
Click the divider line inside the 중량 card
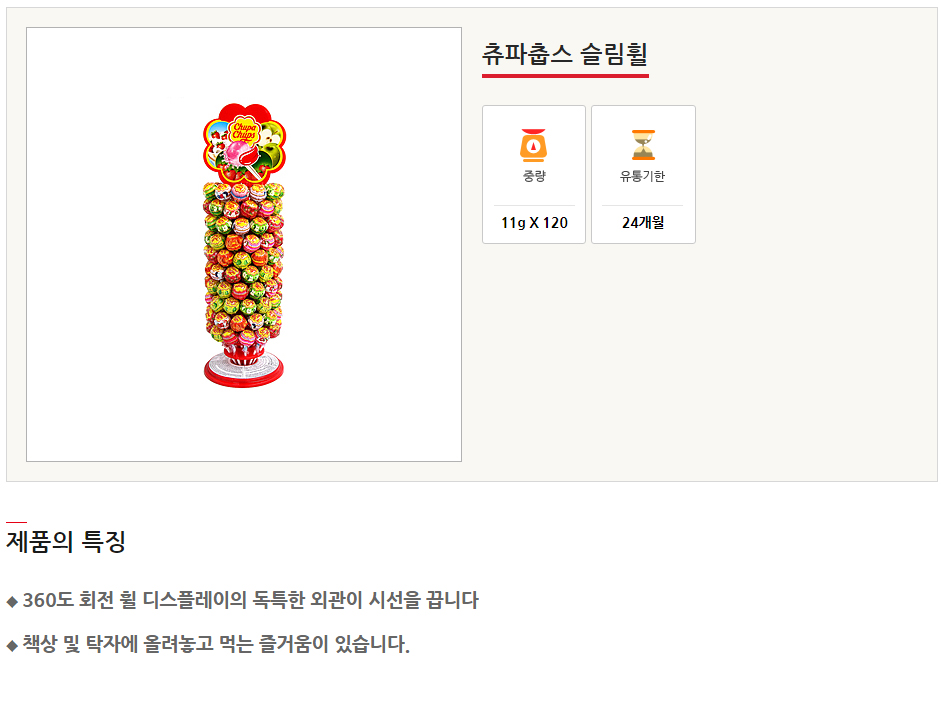point(534,205)
